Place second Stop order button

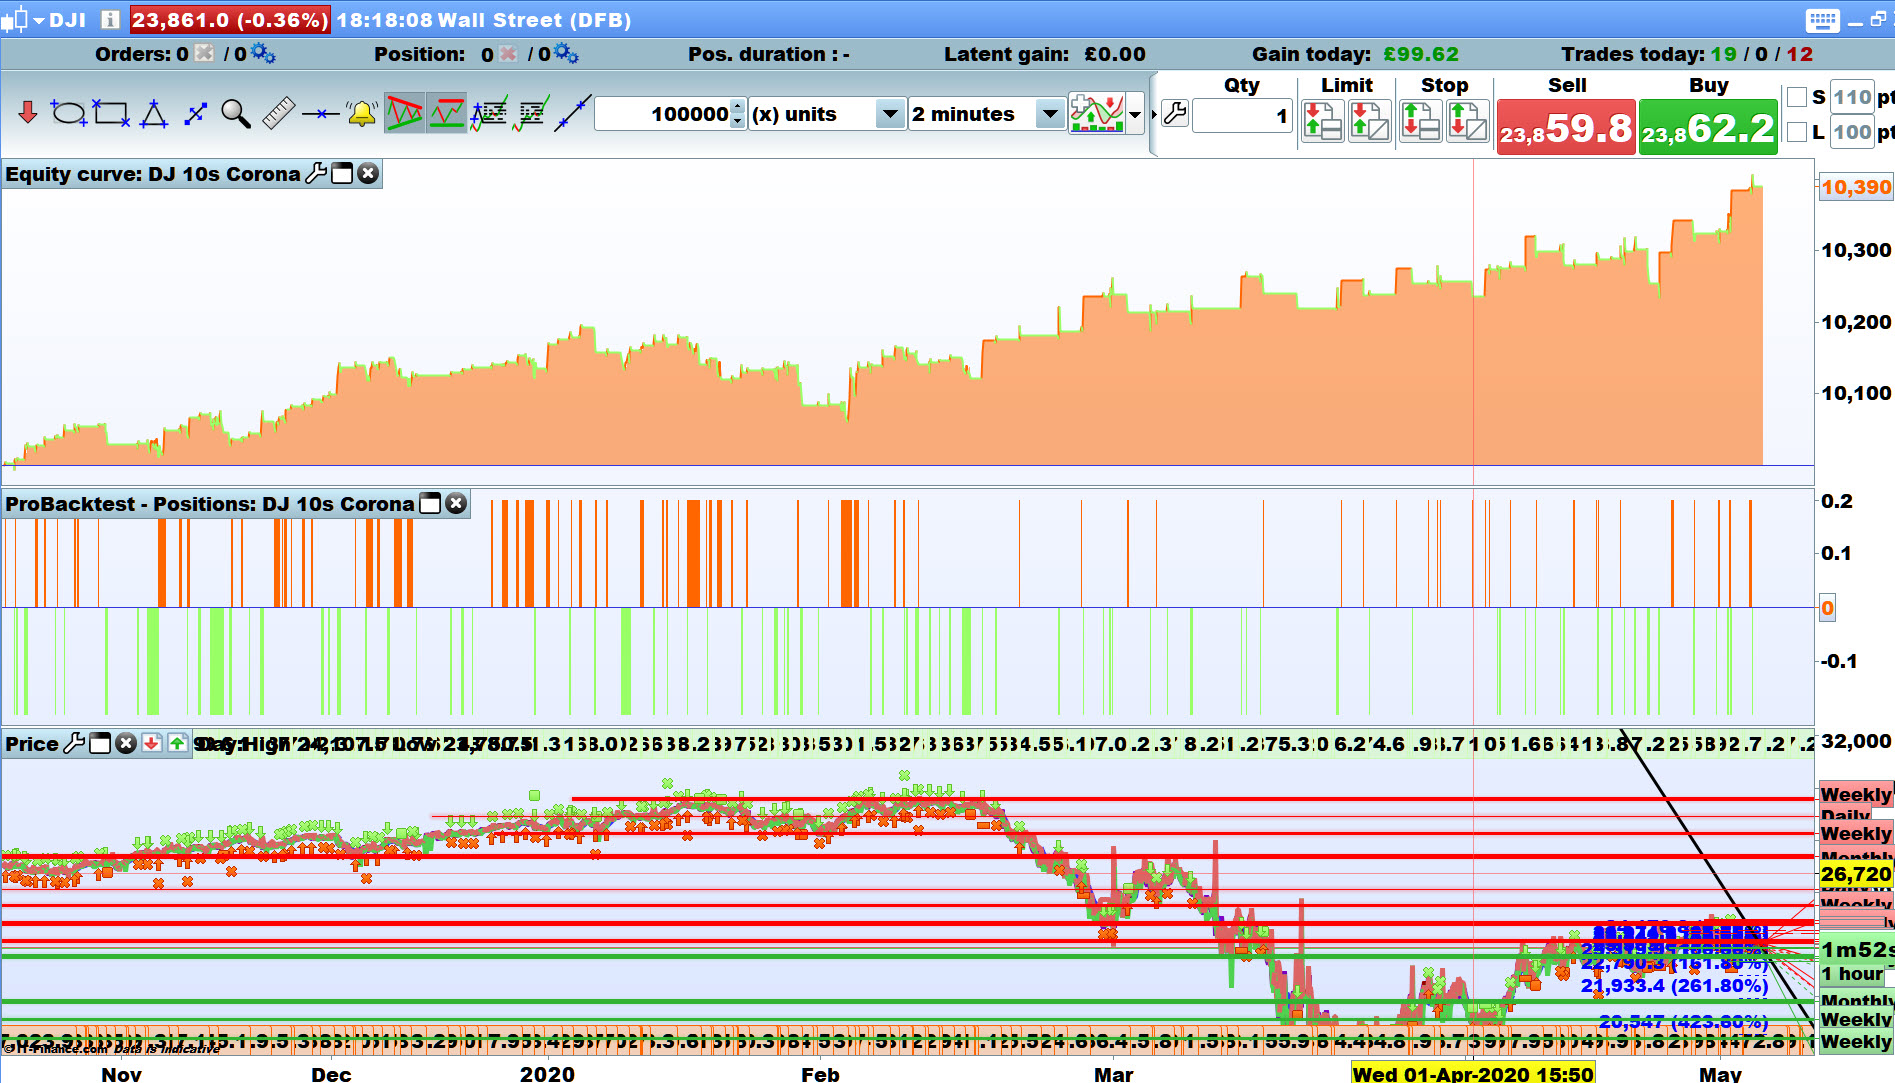click(1467, 121)
